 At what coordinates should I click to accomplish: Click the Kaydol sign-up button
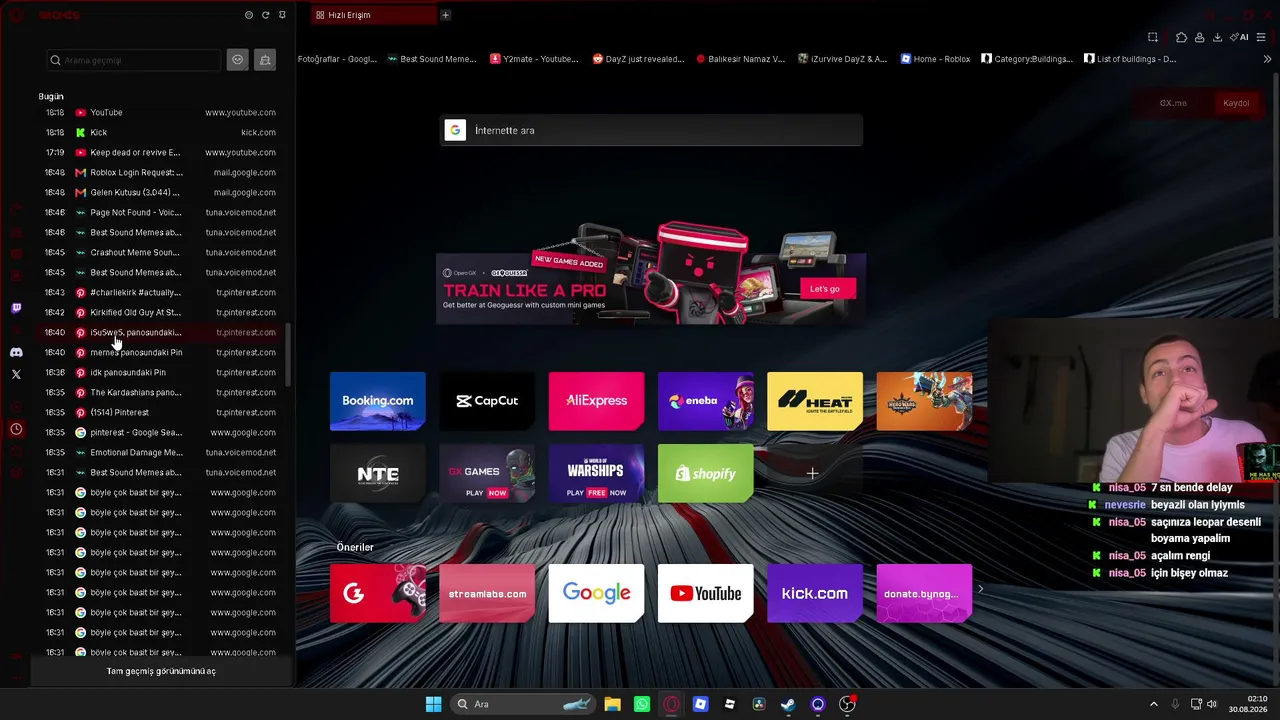tap(1236, 103)
